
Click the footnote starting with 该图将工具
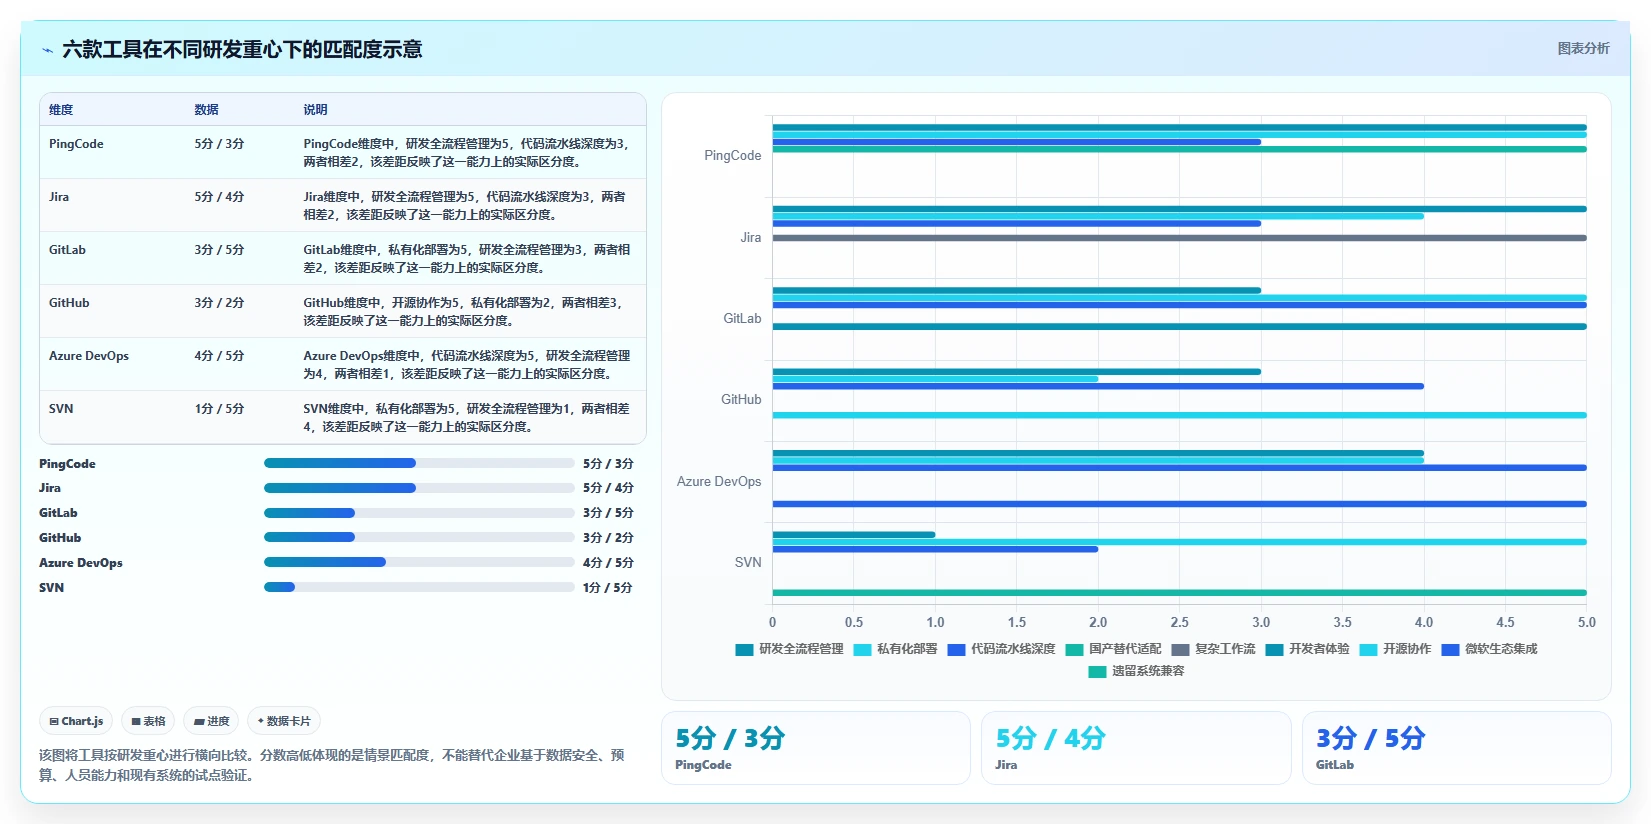(332, 765)
